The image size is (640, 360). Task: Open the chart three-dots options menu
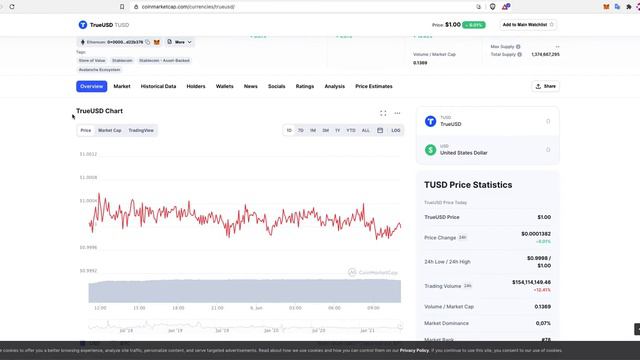[x=397, y=113]
